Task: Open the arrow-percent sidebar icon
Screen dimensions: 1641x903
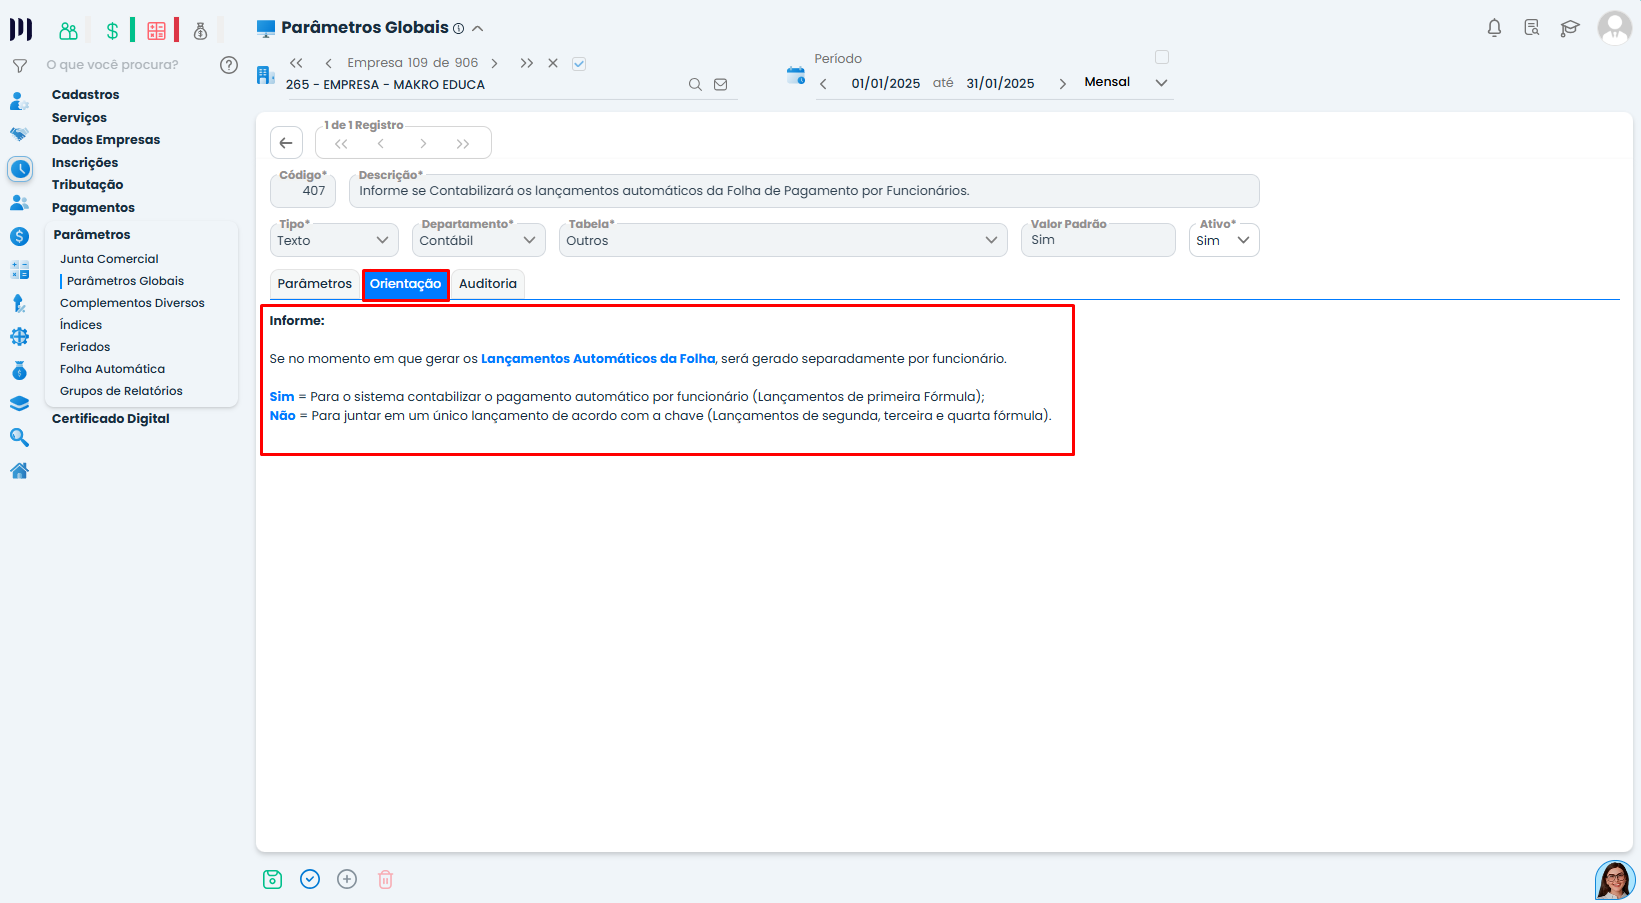Action: tap(19, 303)
